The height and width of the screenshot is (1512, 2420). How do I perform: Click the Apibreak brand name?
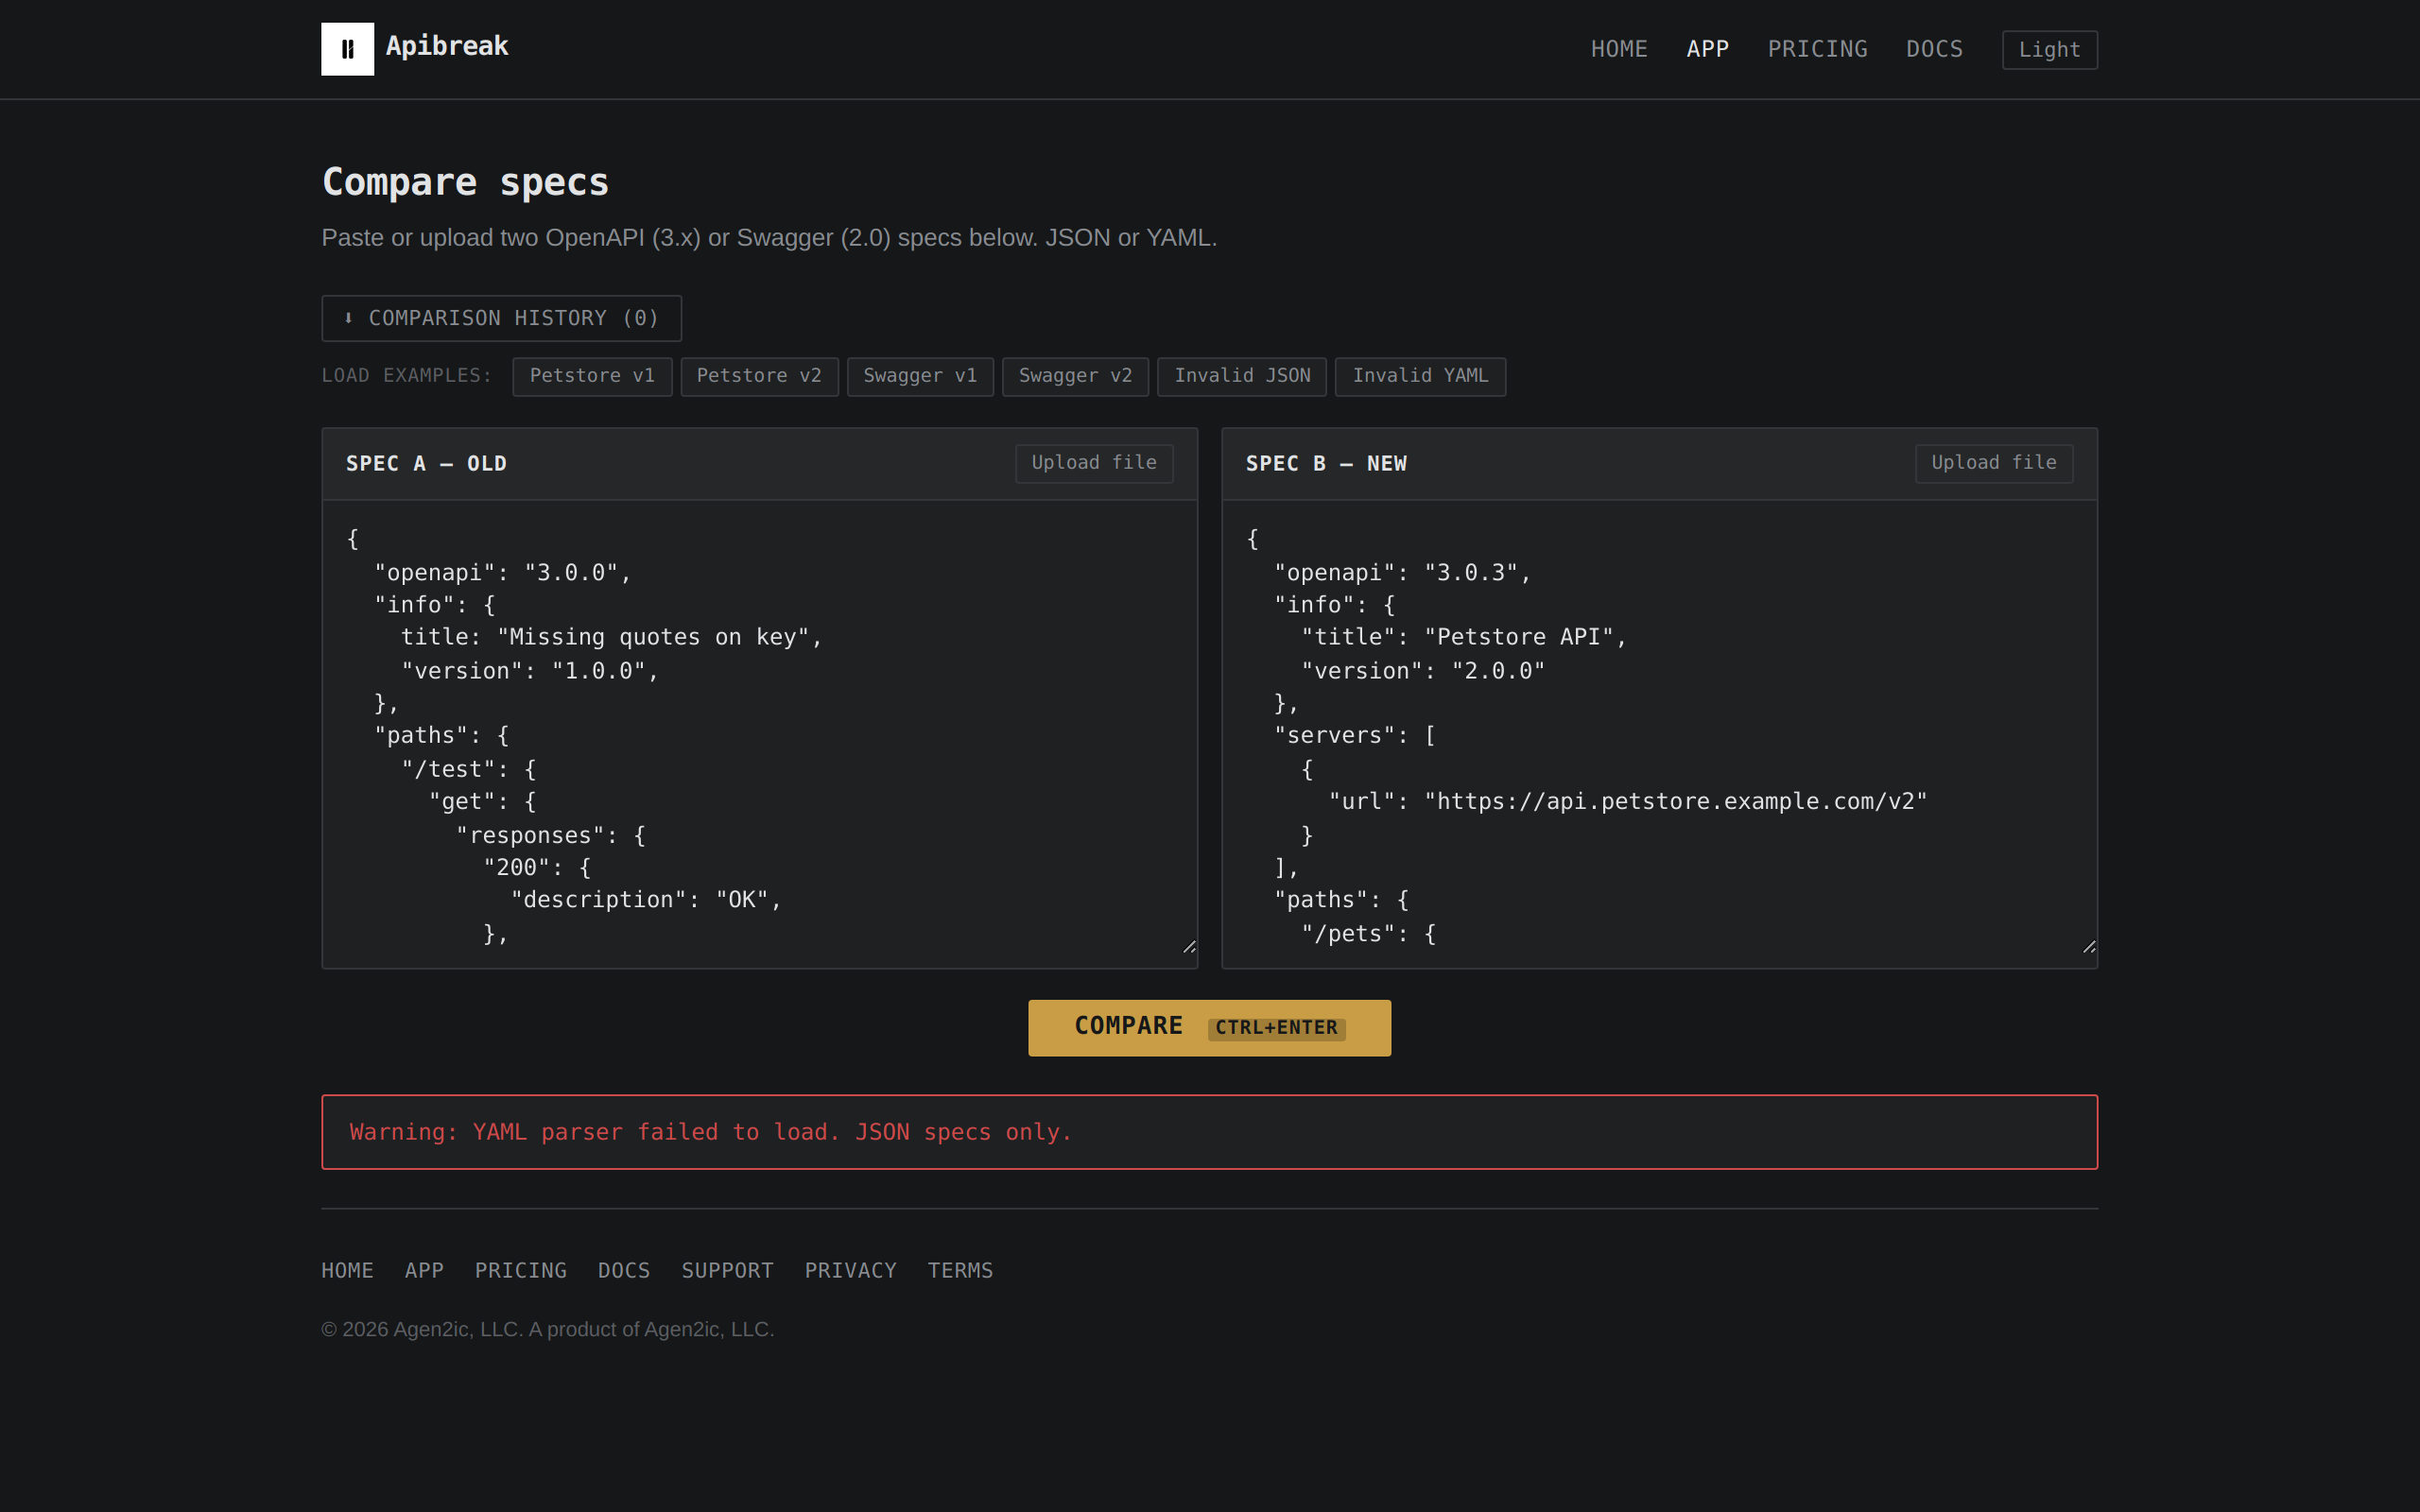[x=447, y=47]
